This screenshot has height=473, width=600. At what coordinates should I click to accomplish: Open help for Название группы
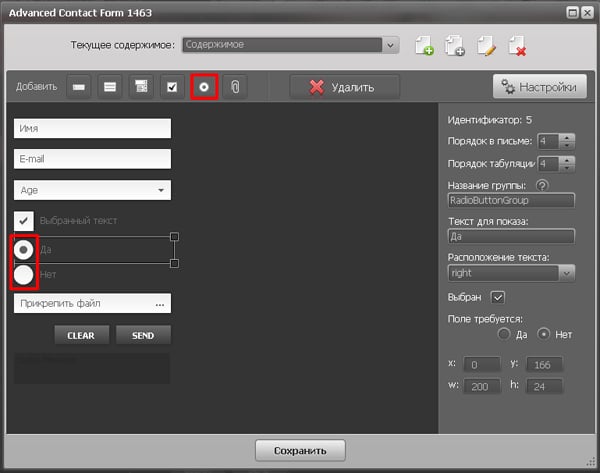543,184
